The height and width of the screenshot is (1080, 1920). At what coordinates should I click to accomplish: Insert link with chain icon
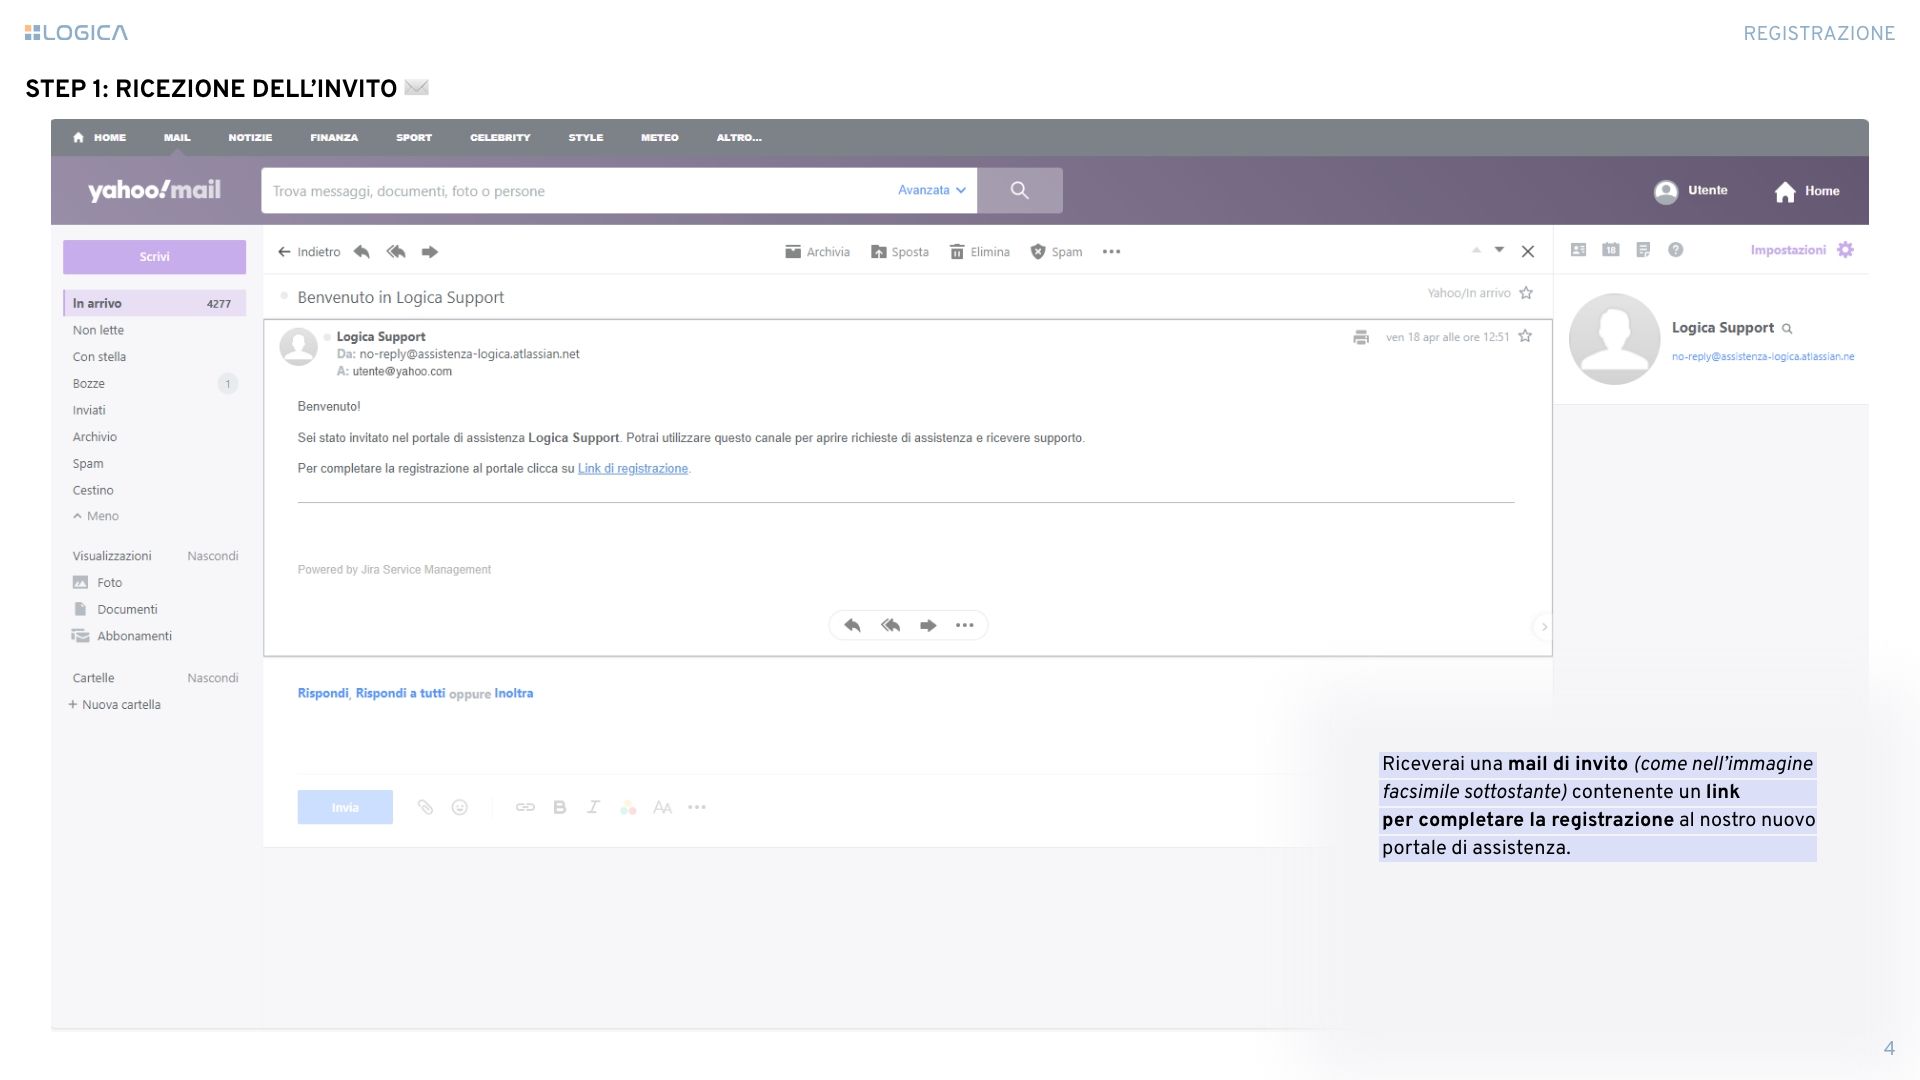pyautogui.click(x=525, y=807)
